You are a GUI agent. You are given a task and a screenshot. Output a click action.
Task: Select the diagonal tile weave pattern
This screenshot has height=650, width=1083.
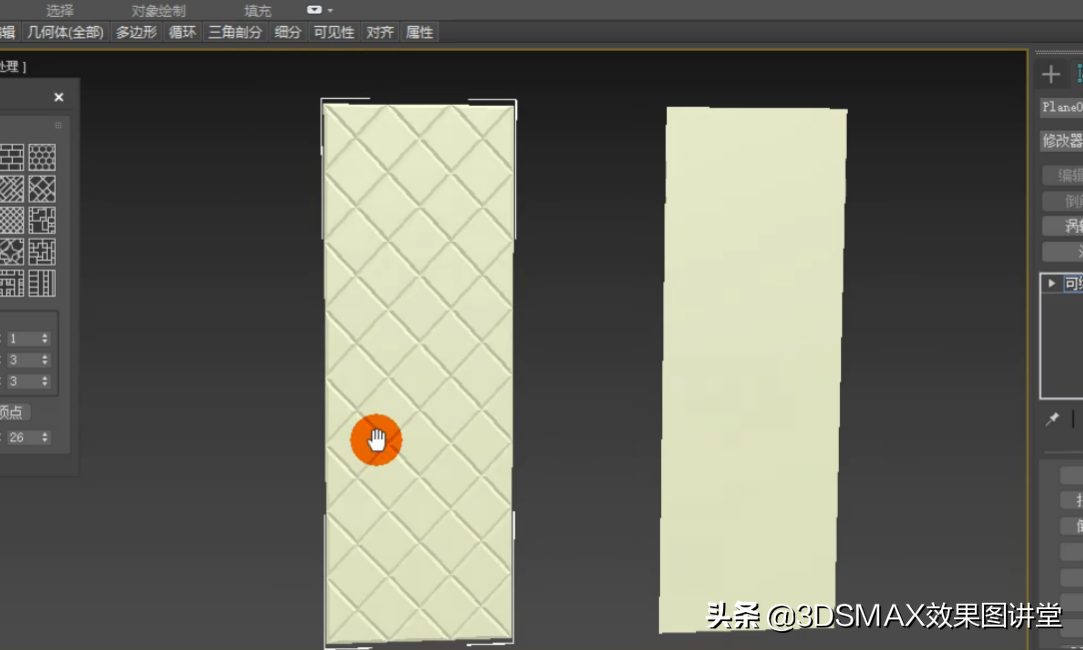point(42,189)
